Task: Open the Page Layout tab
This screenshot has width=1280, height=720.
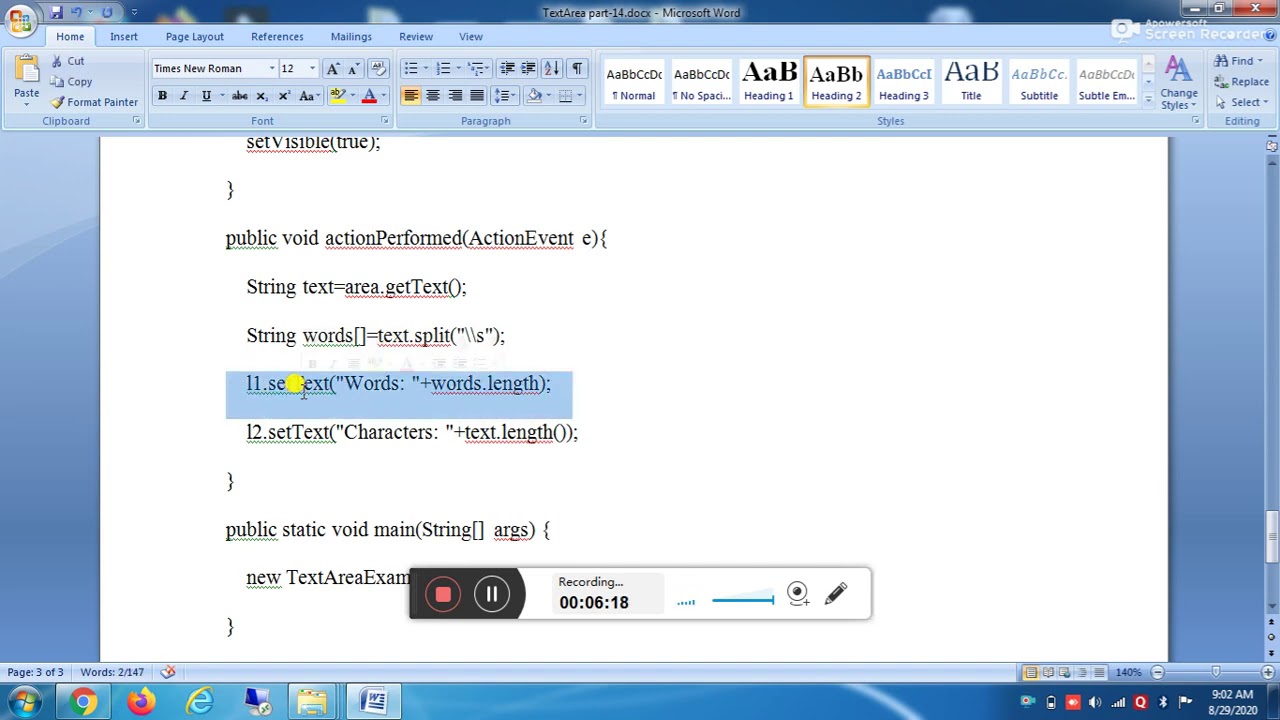Action: point(195,37)
